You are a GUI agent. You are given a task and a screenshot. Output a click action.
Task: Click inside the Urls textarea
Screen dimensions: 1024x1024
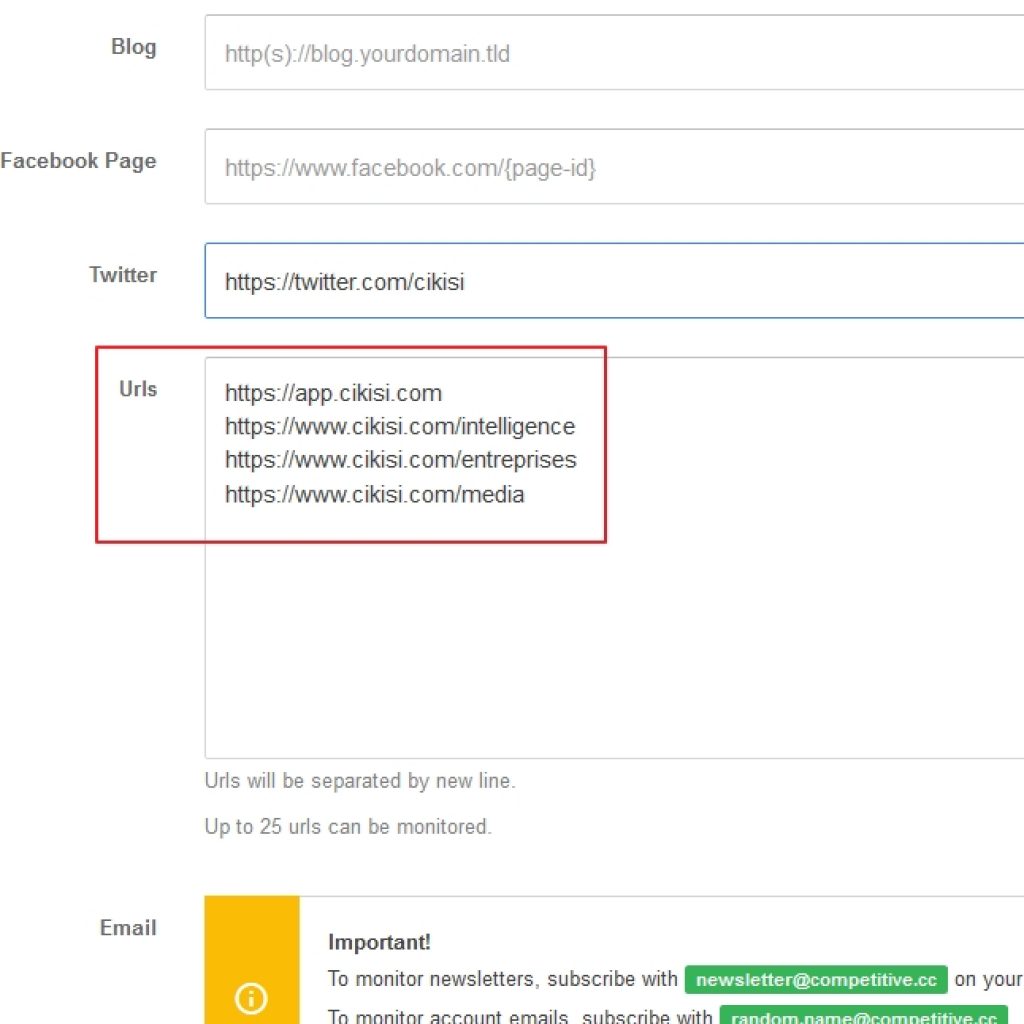[x=614, y=558]
